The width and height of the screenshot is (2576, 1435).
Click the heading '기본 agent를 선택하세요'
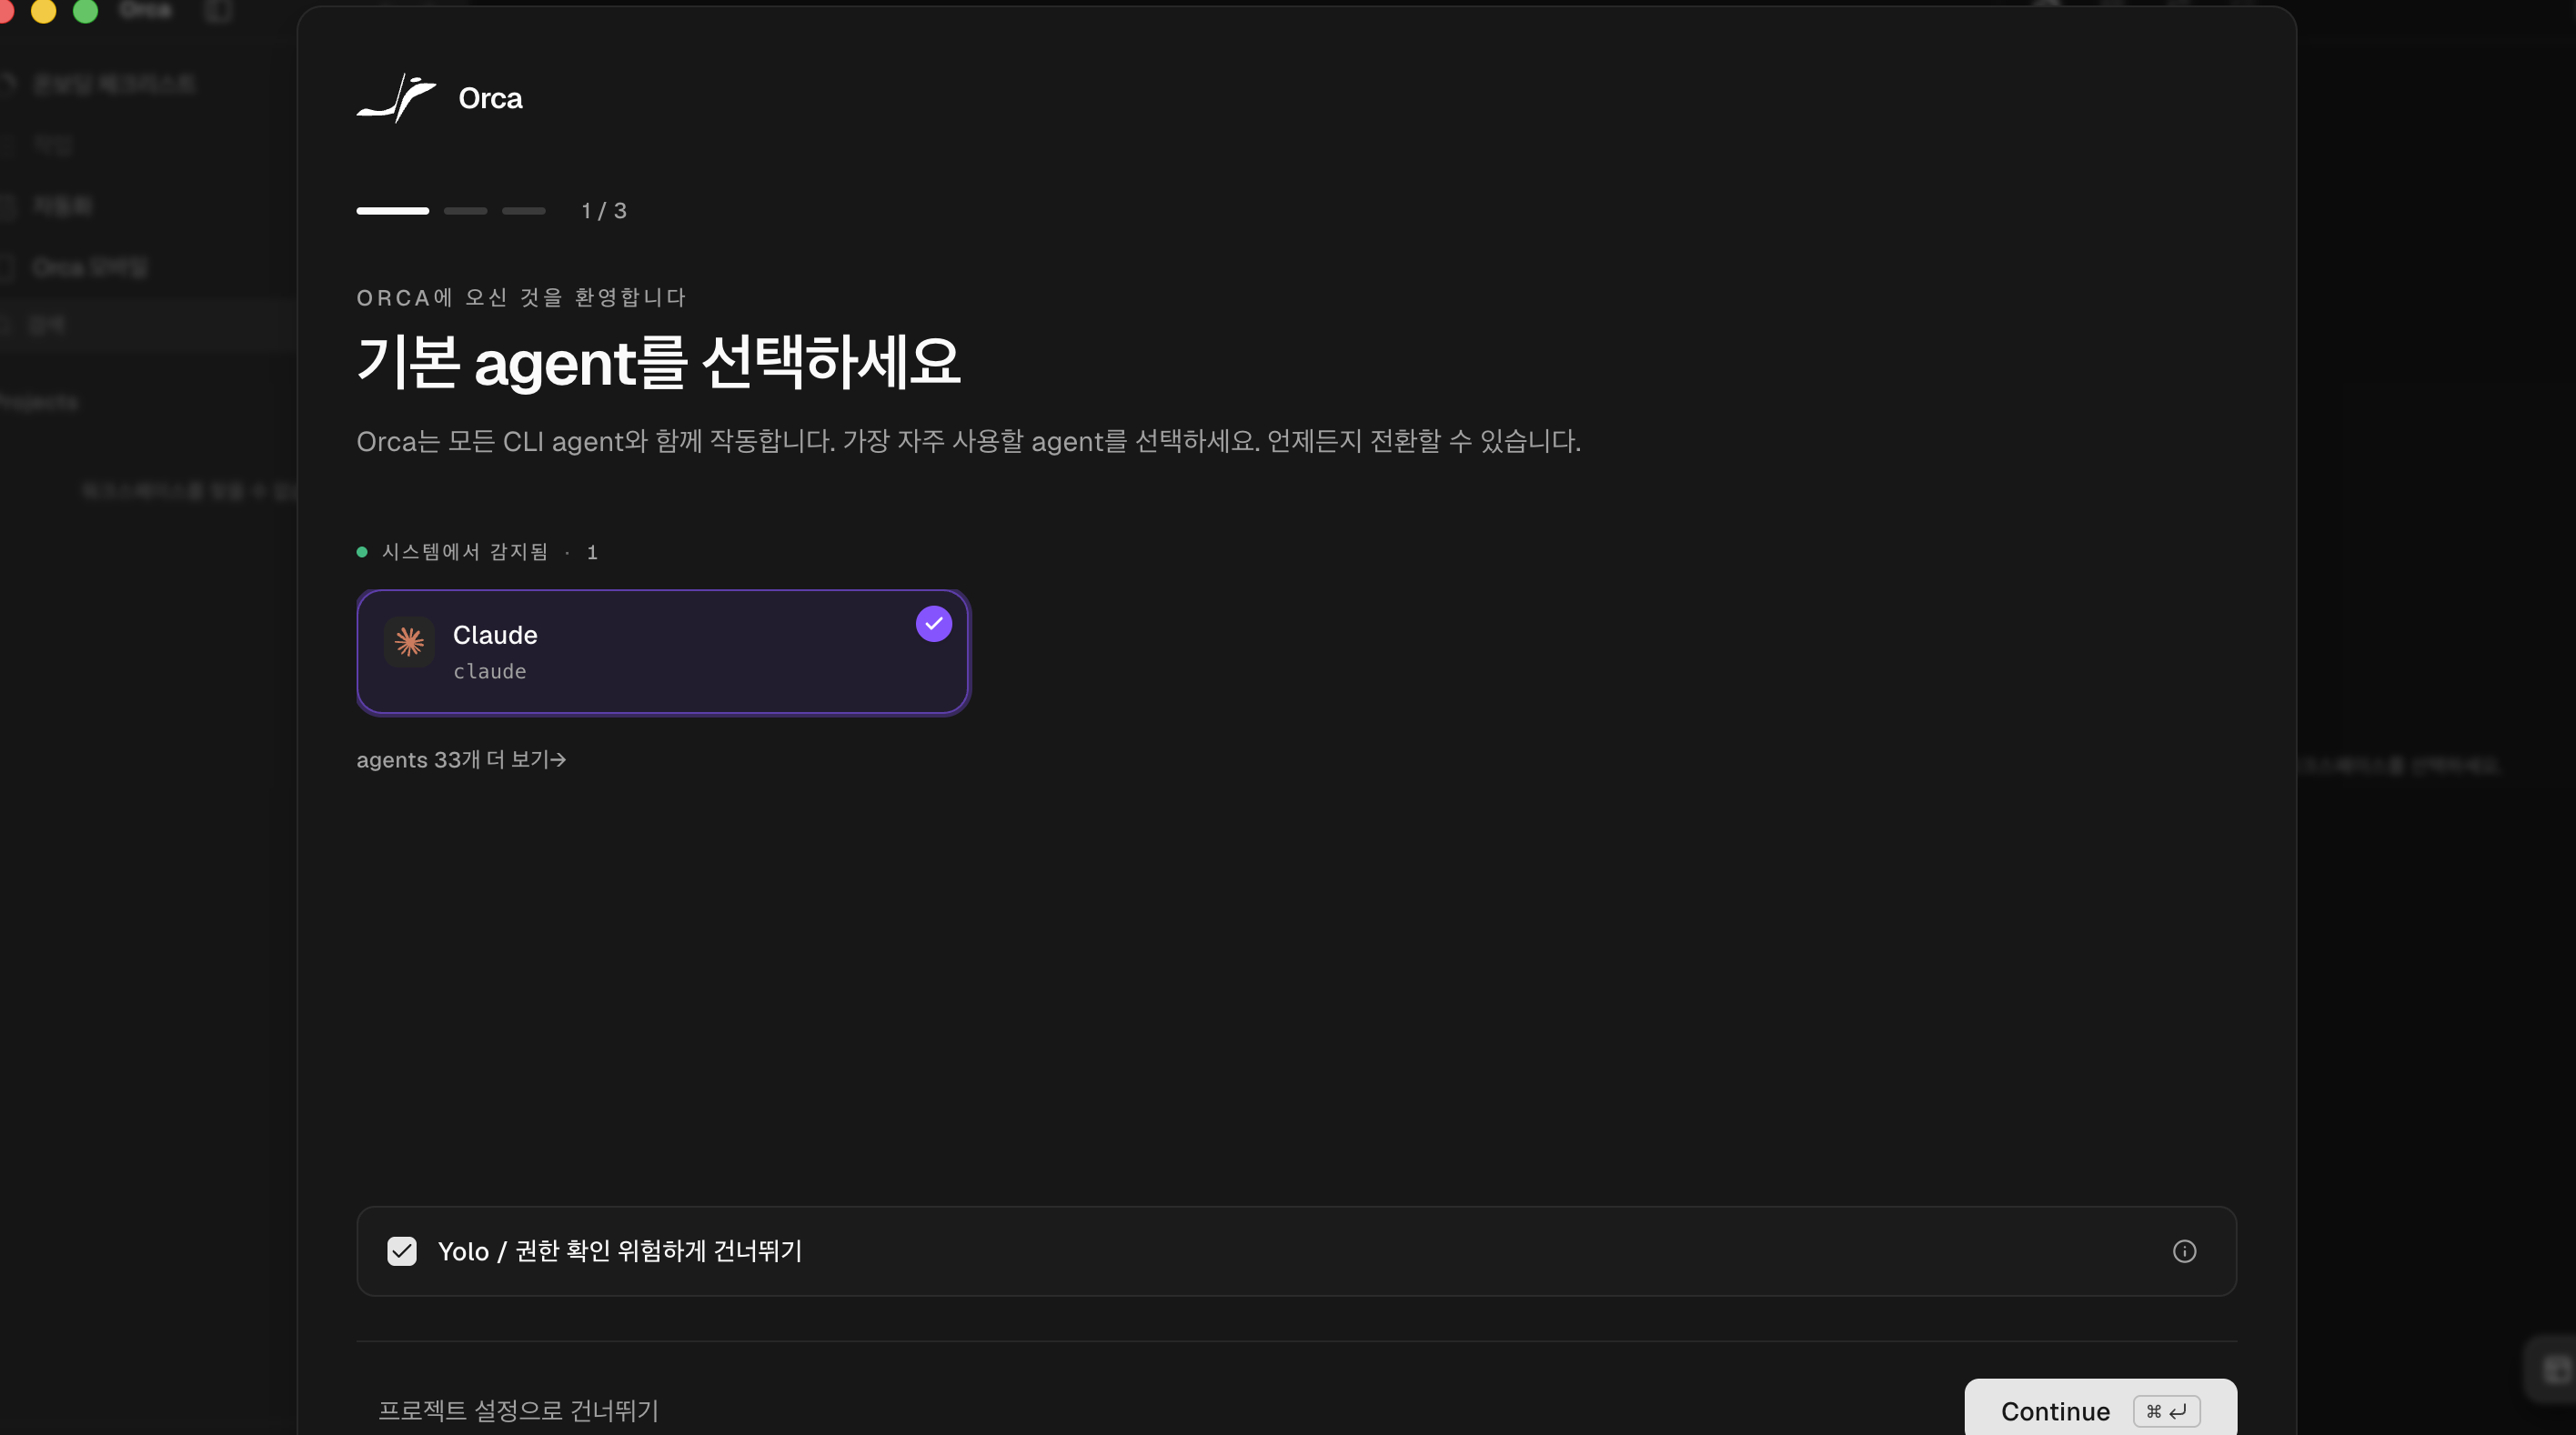[658, 362]
